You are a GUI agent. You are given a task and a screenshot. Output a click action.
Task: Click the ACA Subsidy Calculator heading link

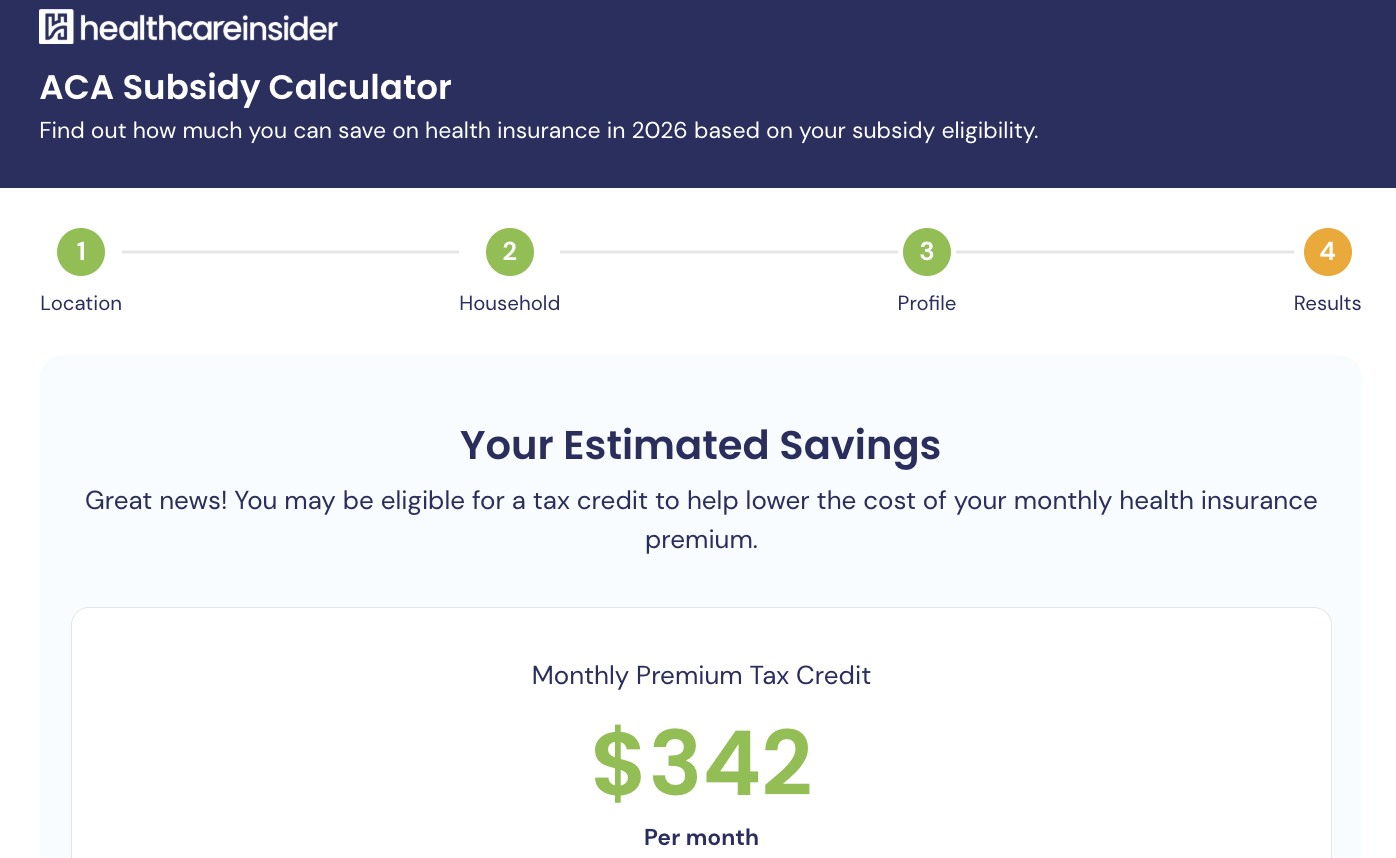pos(245,88)
